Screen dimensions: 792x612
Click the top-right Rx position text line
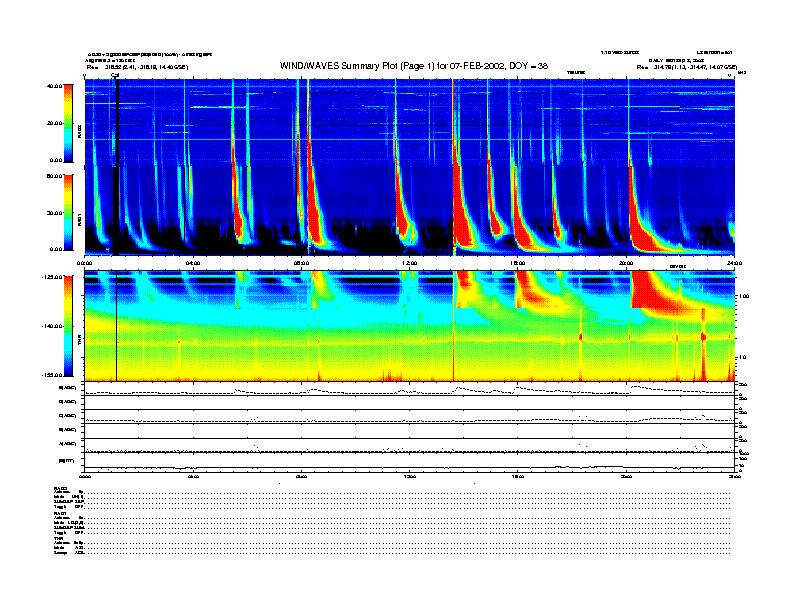687,67
